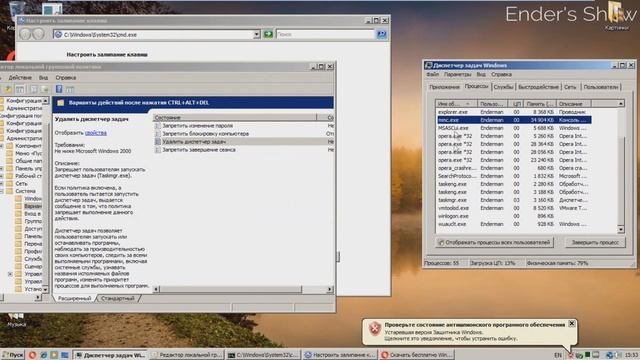Click Отображать процессы всех пользователей button
Image resolution: width=640 pixels, height=360 pixels.
coord(494,242)
